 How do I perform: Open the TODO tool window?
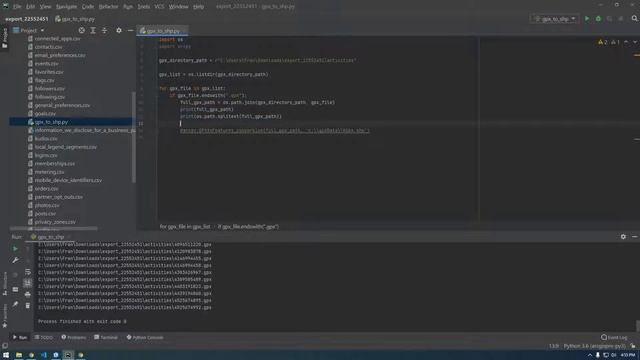tap(44, 337)
